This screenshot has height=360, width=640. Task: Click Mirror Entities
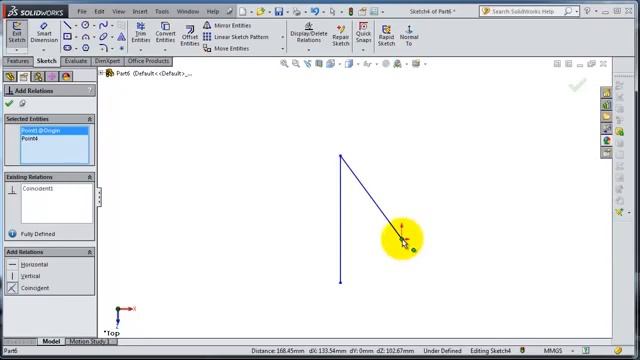(x=227, y=25)
